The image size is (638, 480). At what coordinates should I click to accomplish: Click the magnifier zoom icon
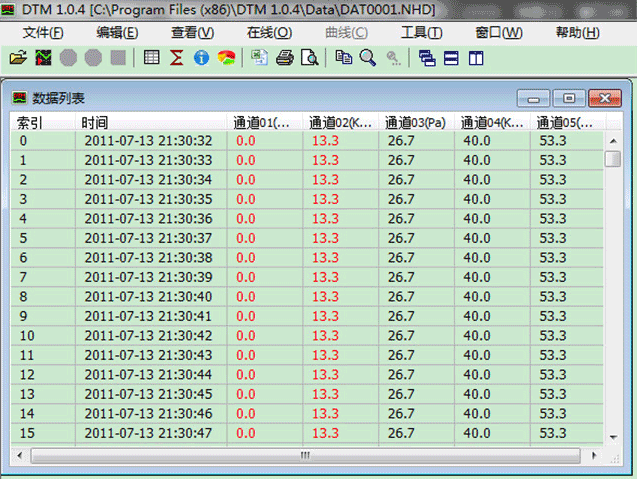368,58
